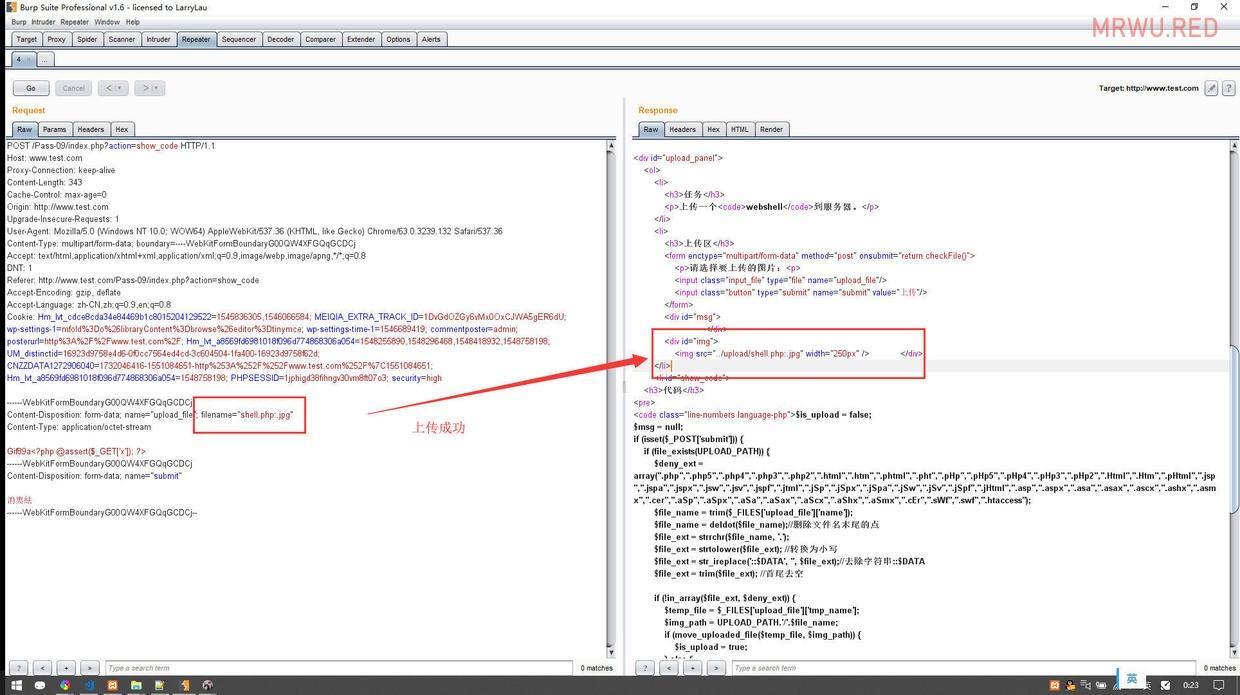Go to previous match in request search

coord(42,668)
